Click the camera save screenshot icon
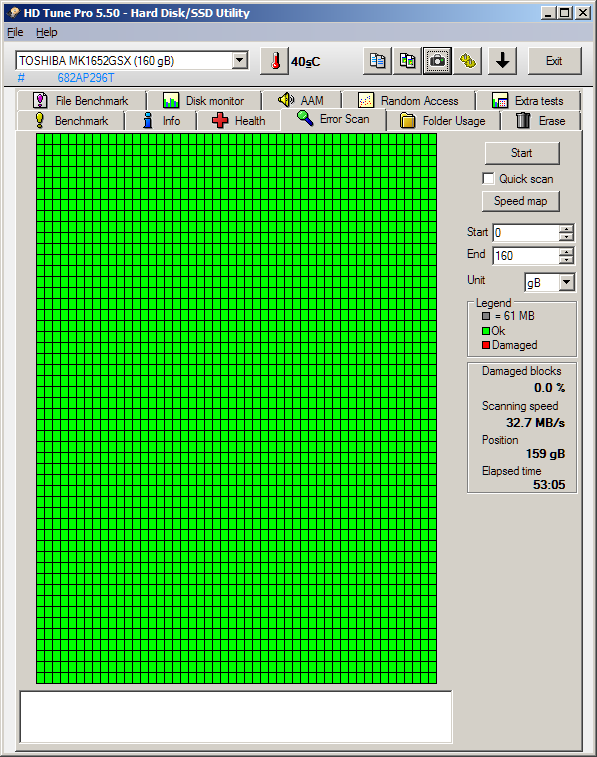Image resolution: width=597 pixels, height=757 pixels. [437, 61]
